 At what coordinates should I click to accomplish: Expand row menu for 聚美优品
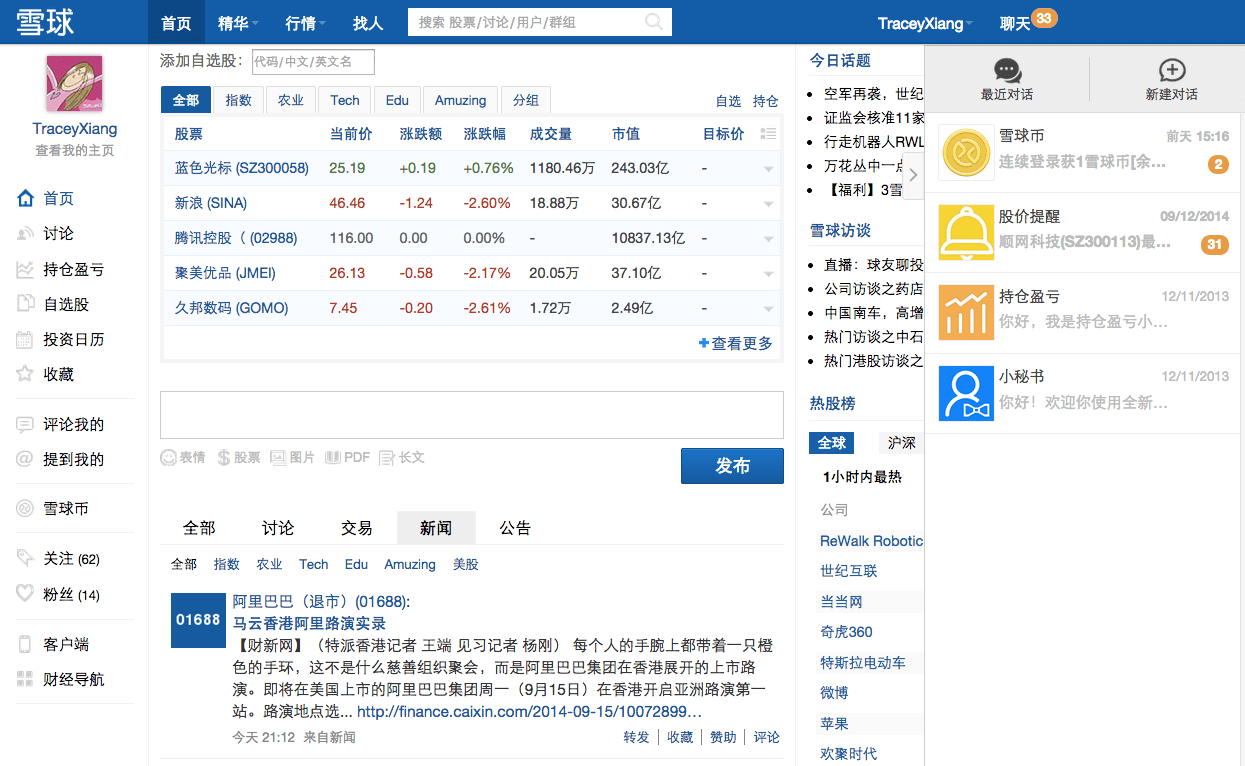coord(768,274)
